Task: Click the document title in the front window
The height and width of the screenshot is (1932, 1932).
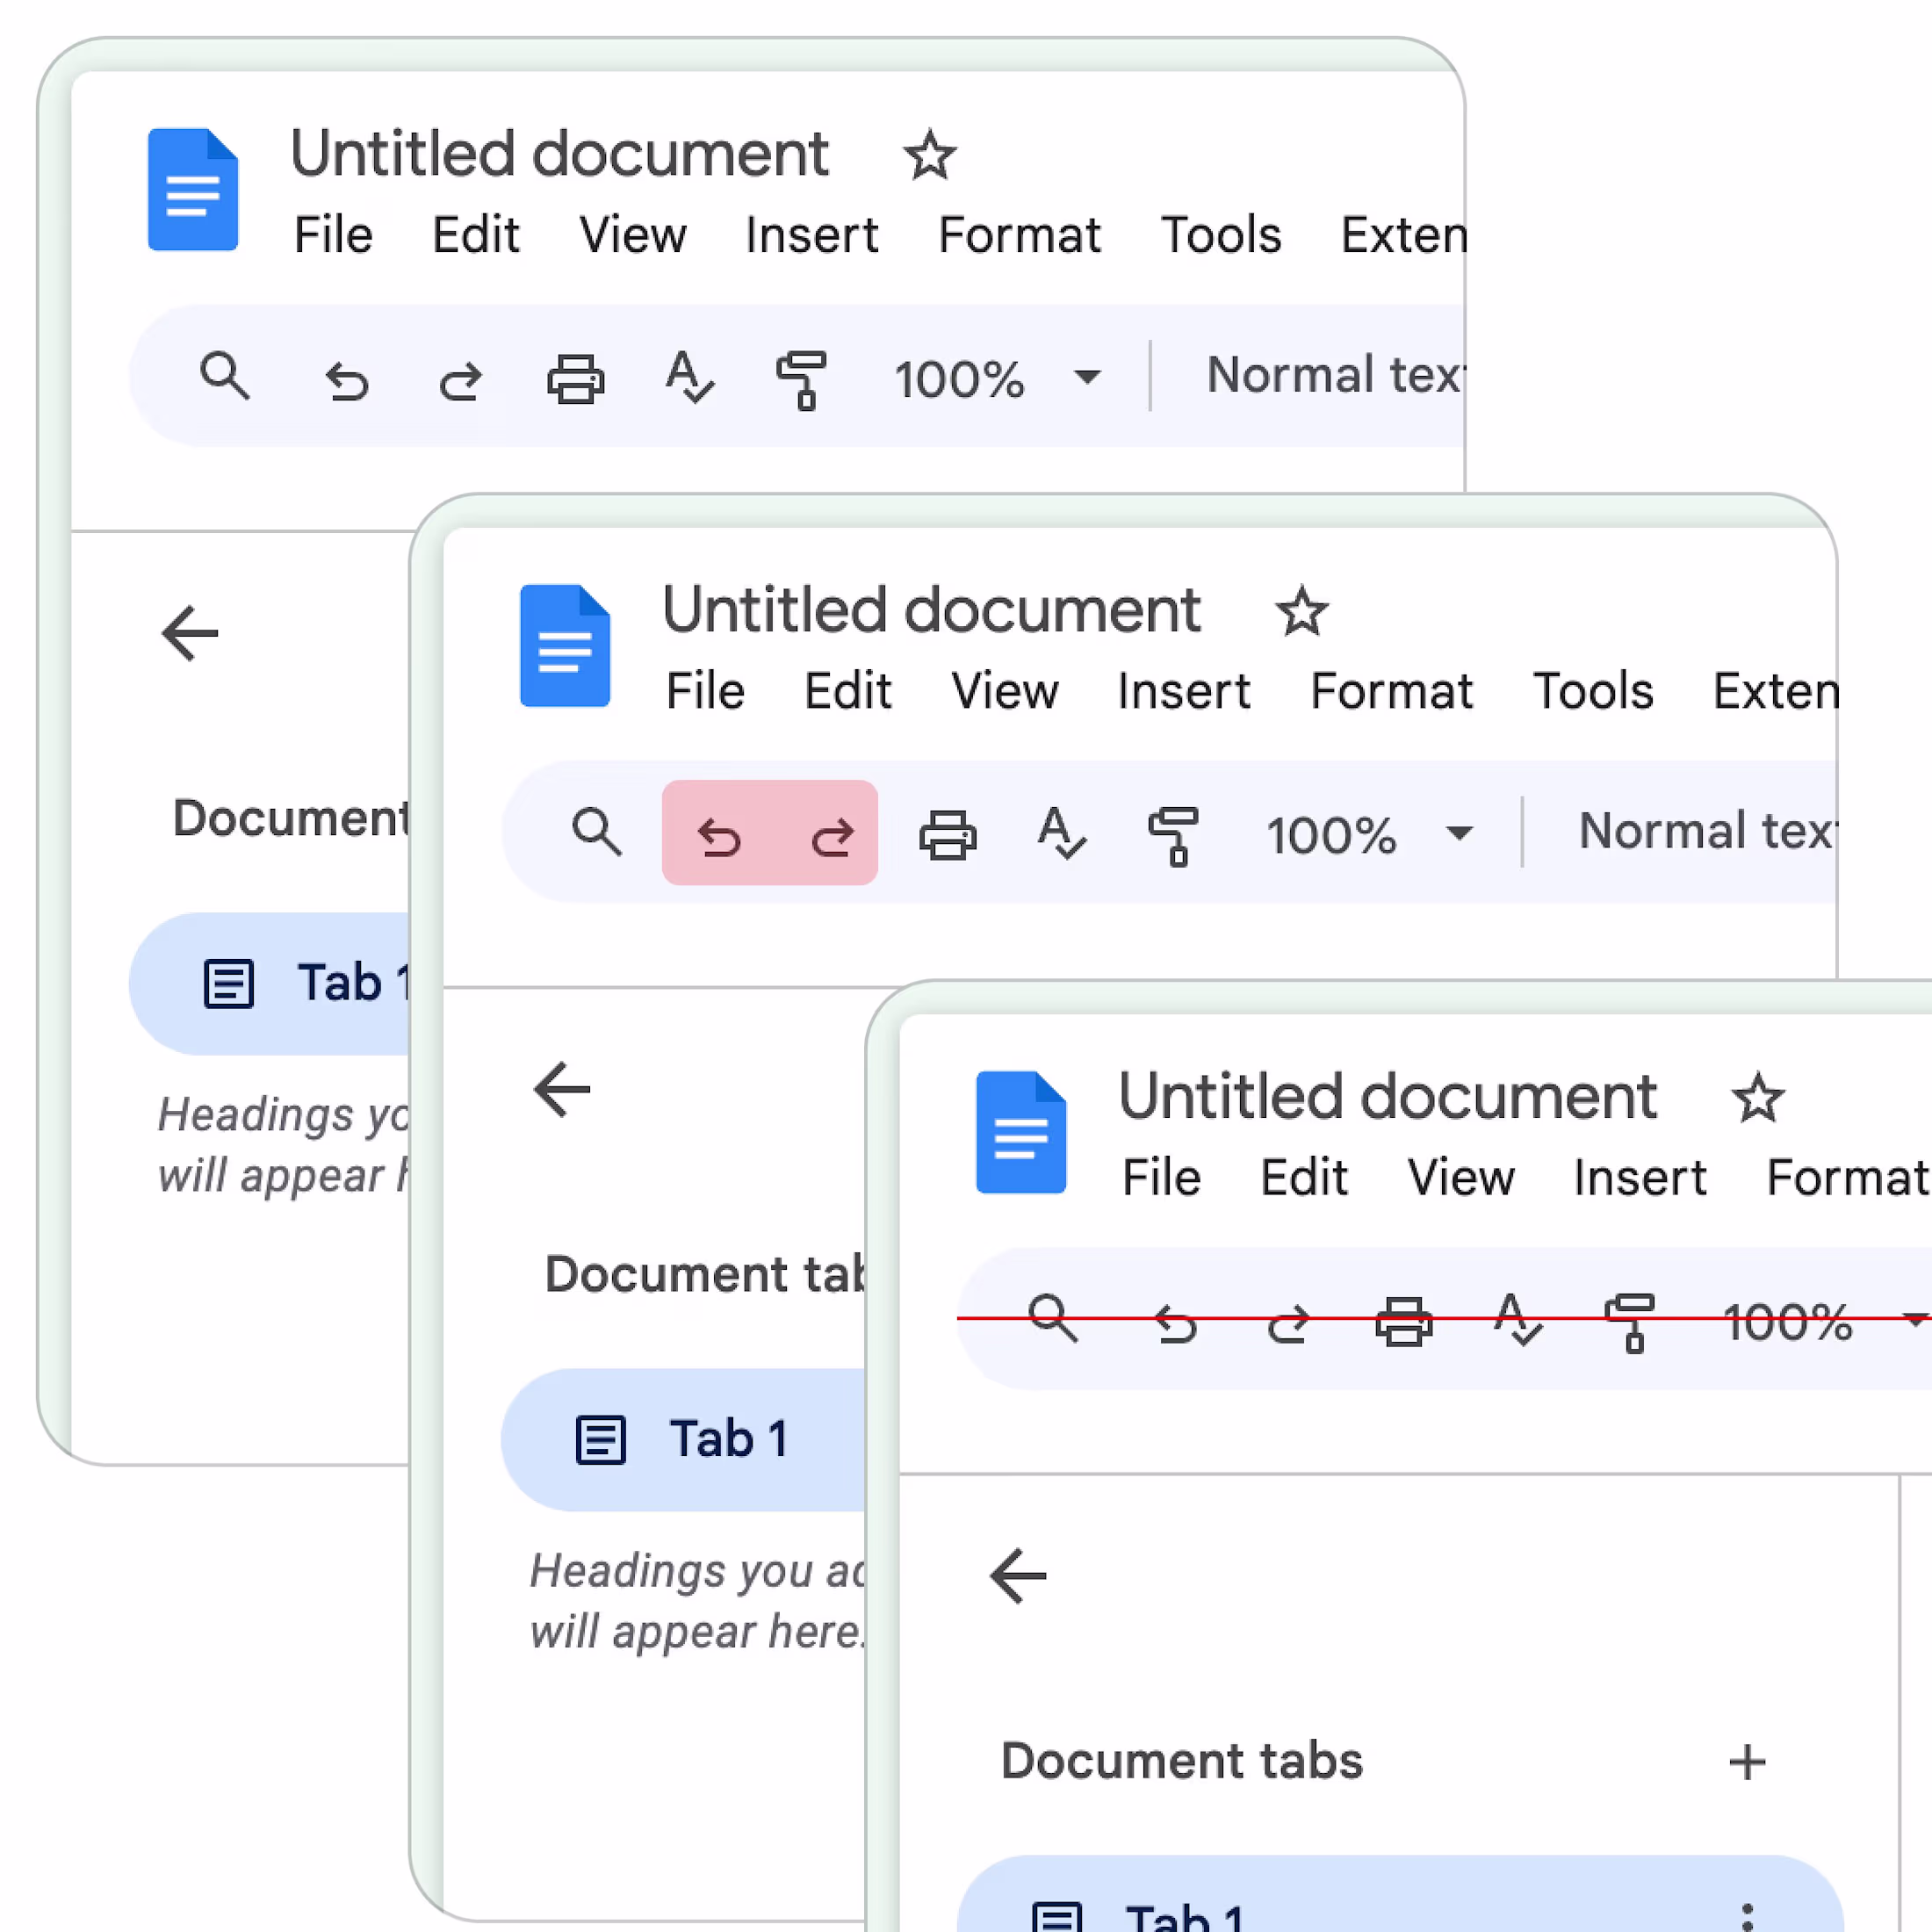Action: pos(1387,1097)
